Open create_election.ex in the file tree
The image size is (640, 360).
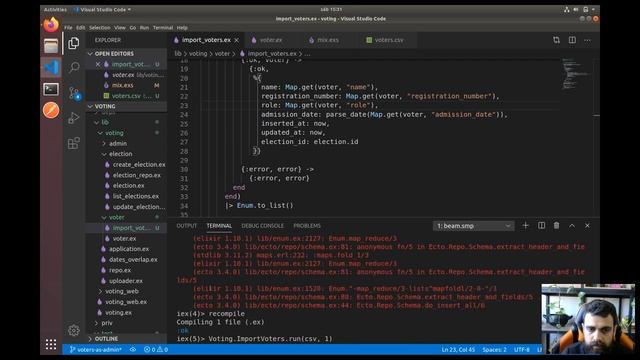tap(139, 164)
